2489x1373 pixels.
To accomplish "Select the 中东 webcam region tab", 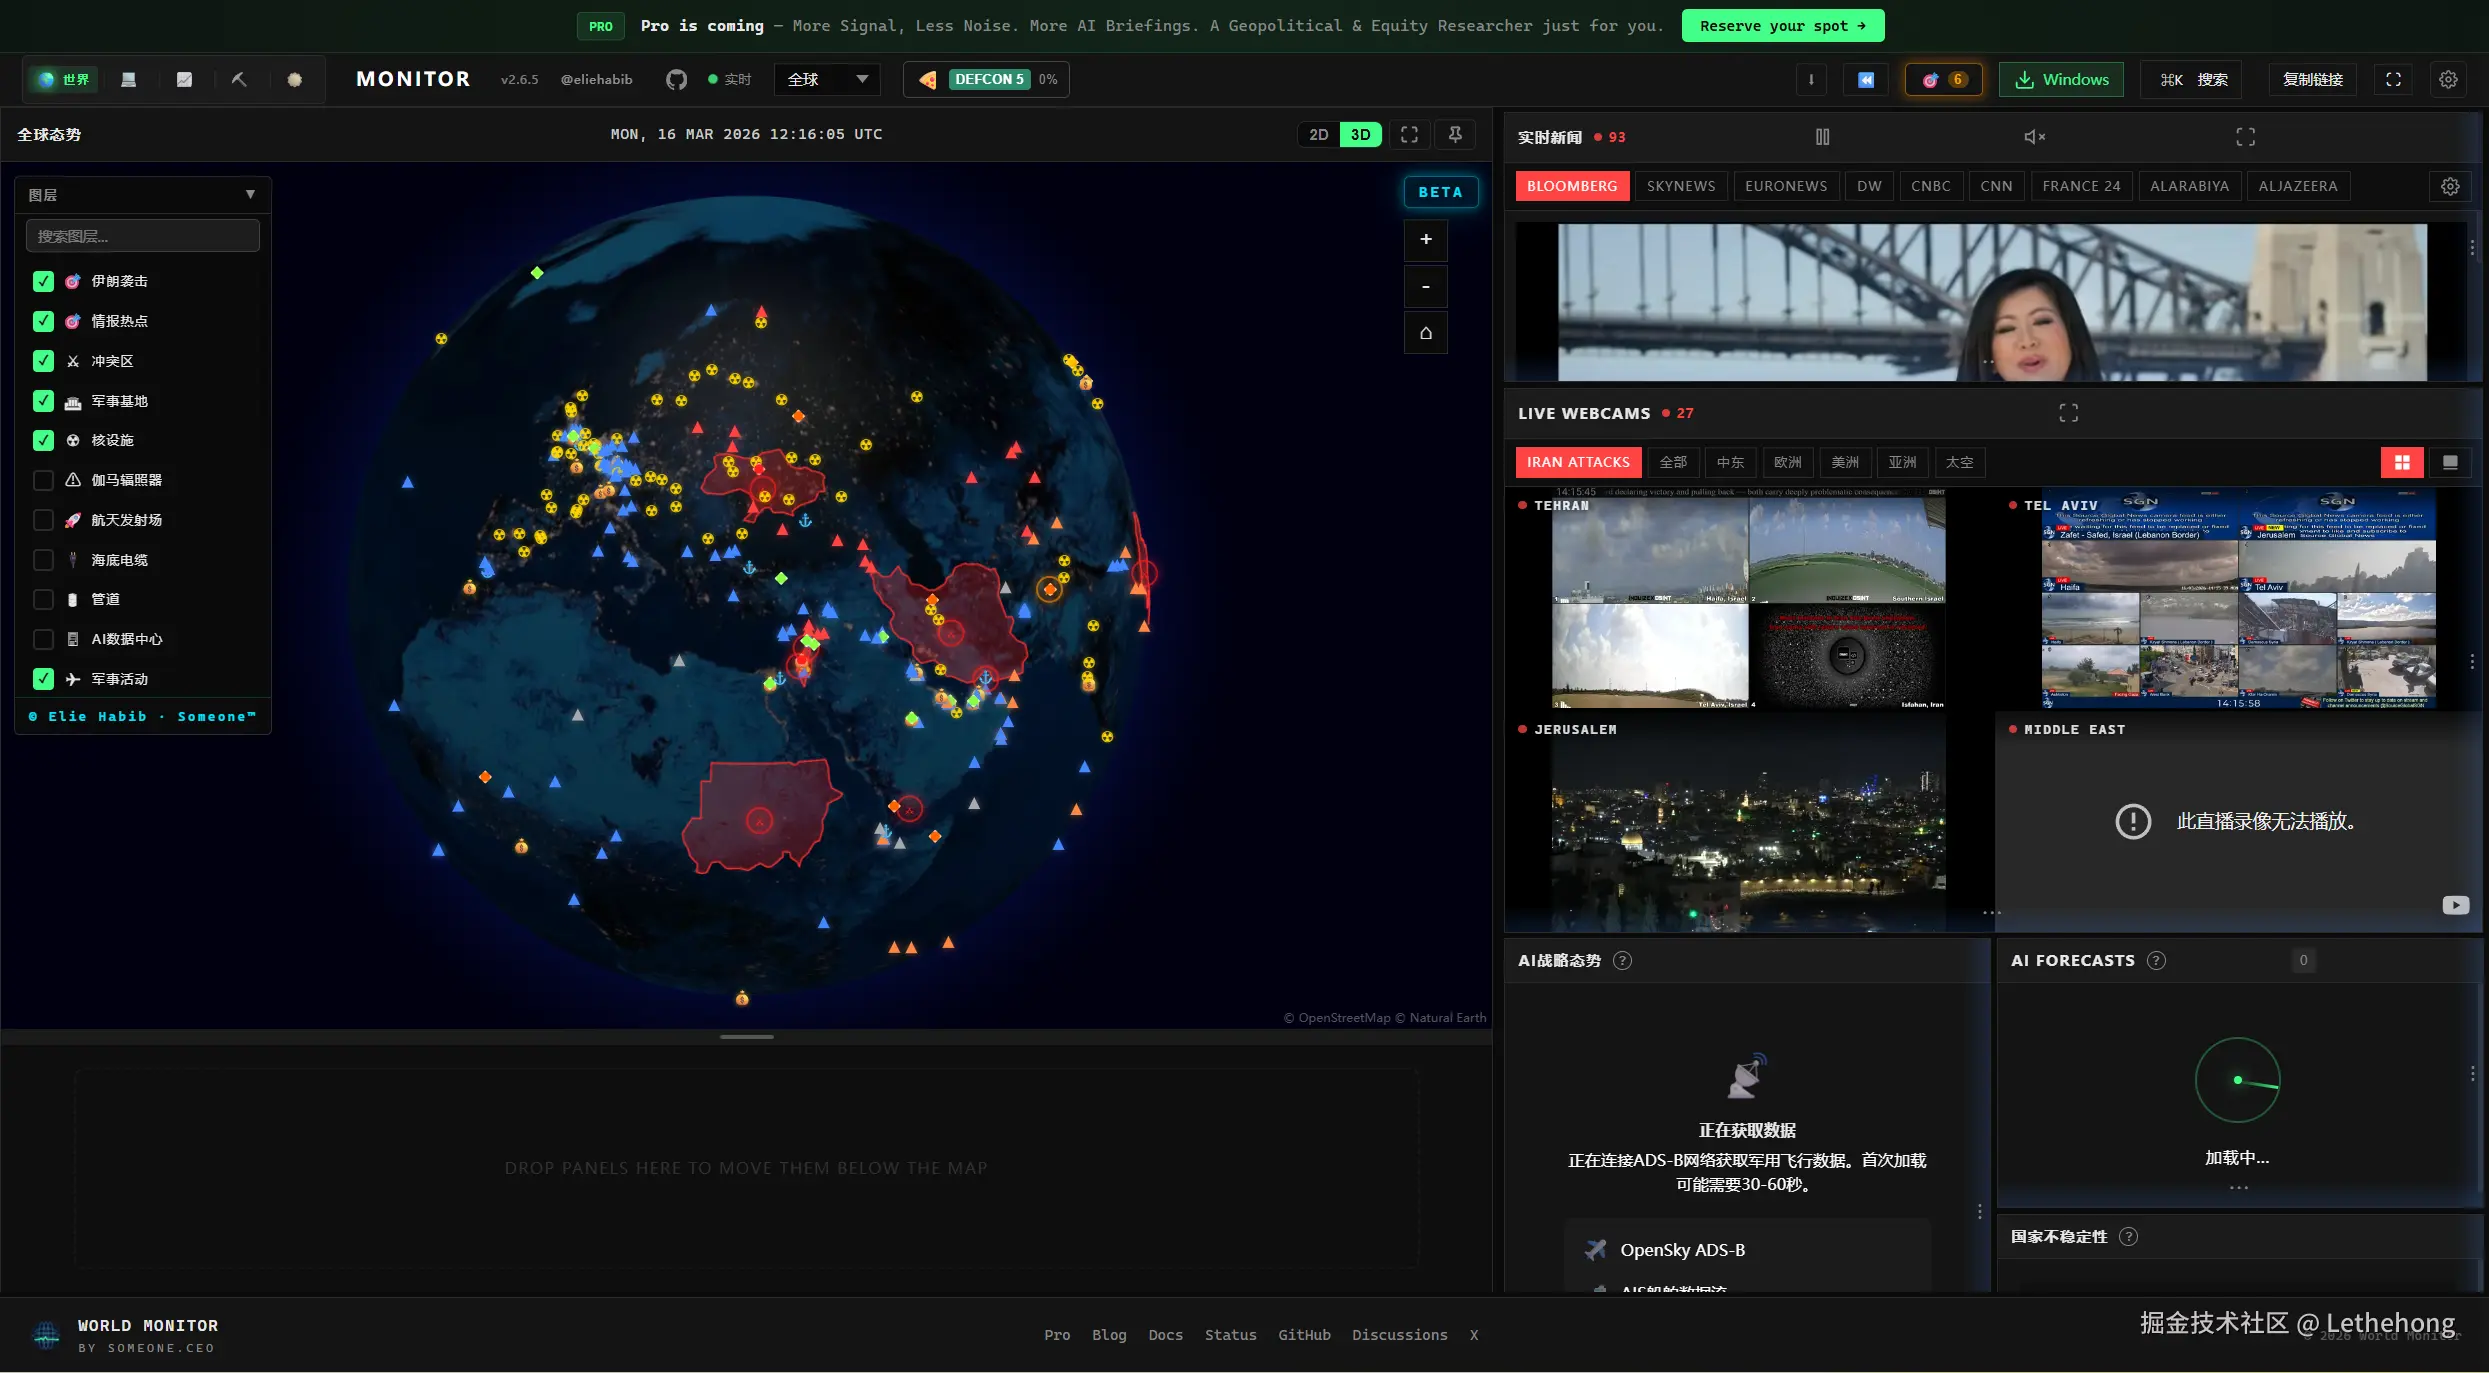I will coord(1730,462).
